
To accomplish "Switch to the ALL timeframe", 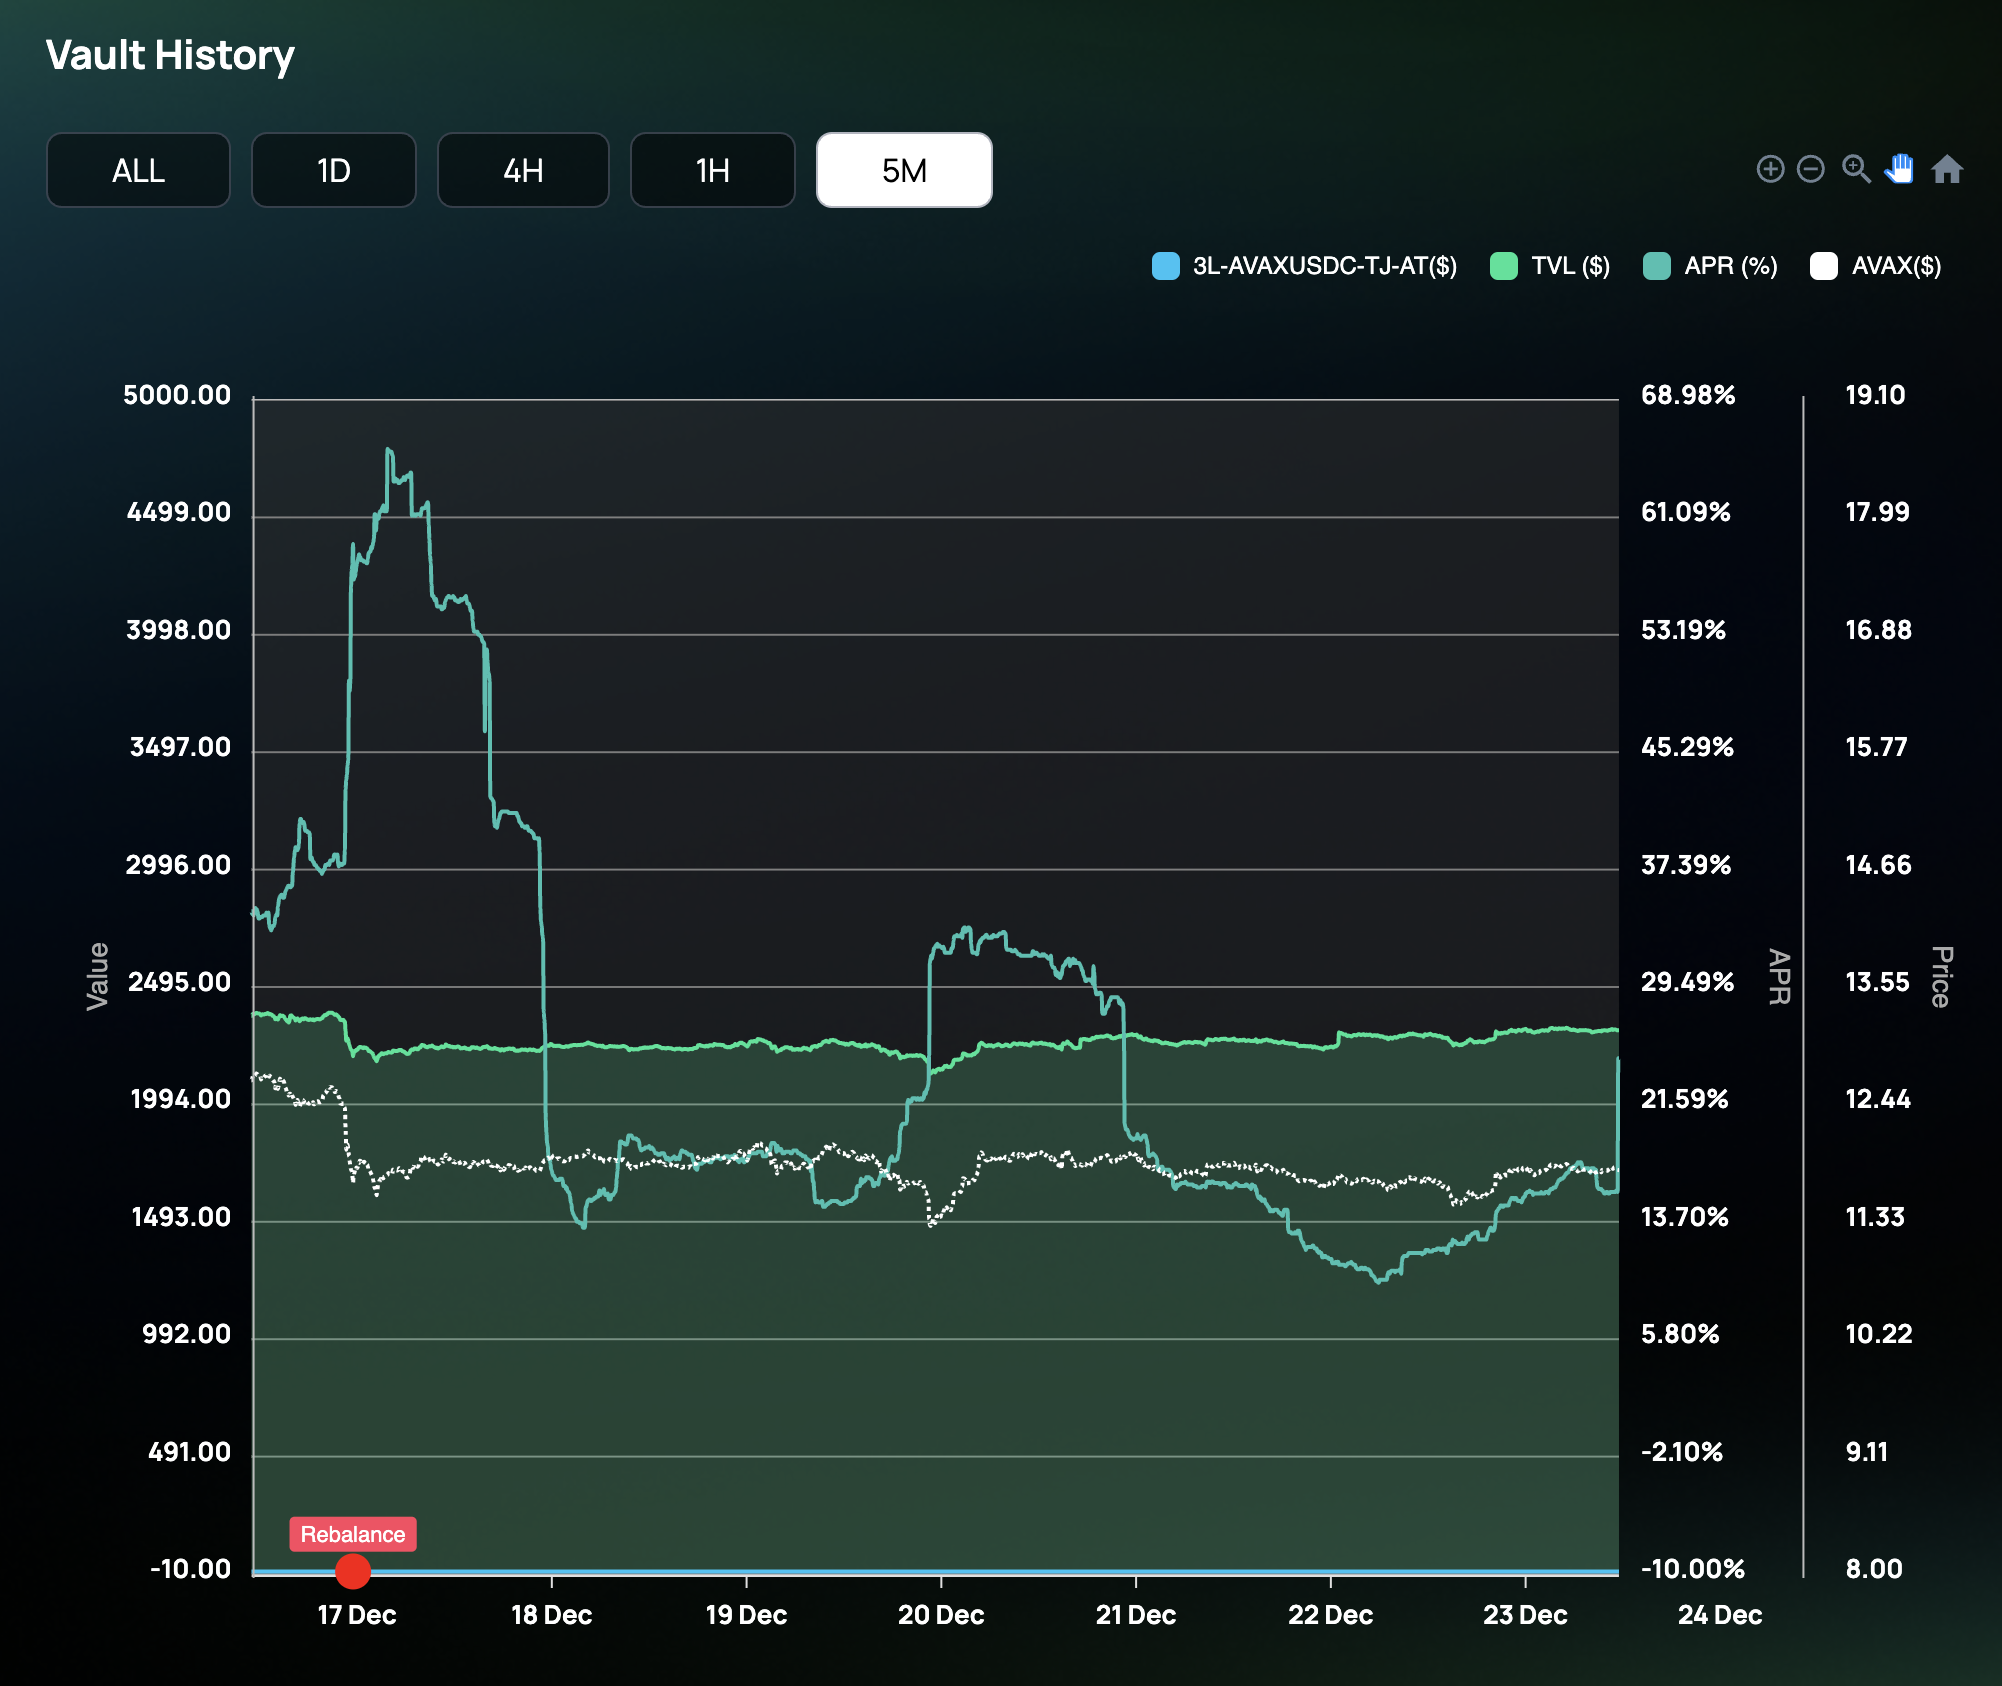I will tap(138, 170).
